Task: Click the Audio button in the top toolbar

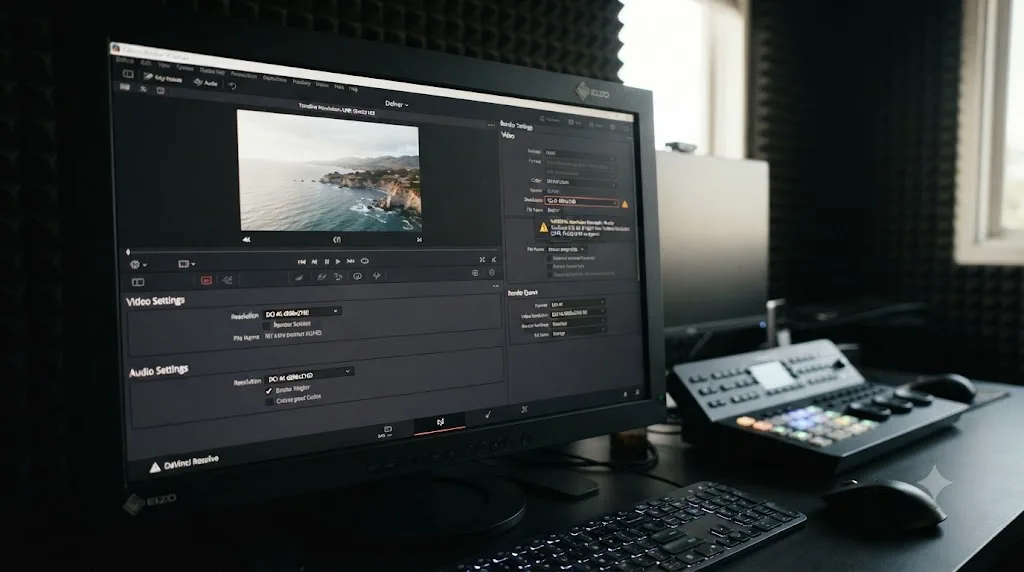Action: (x=206, y=82)
